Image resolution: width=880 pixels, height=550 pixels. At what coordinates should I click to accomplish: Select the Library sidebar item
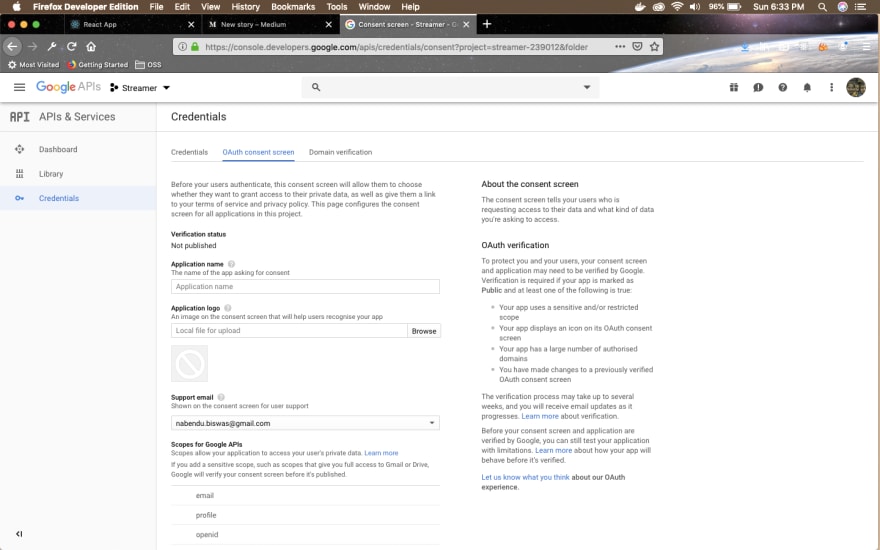click(78, 174)
